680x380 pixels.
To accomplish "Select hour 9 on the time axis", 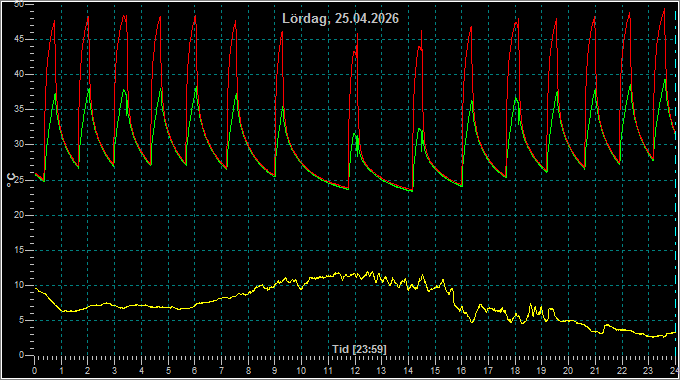I will point(275,371).
